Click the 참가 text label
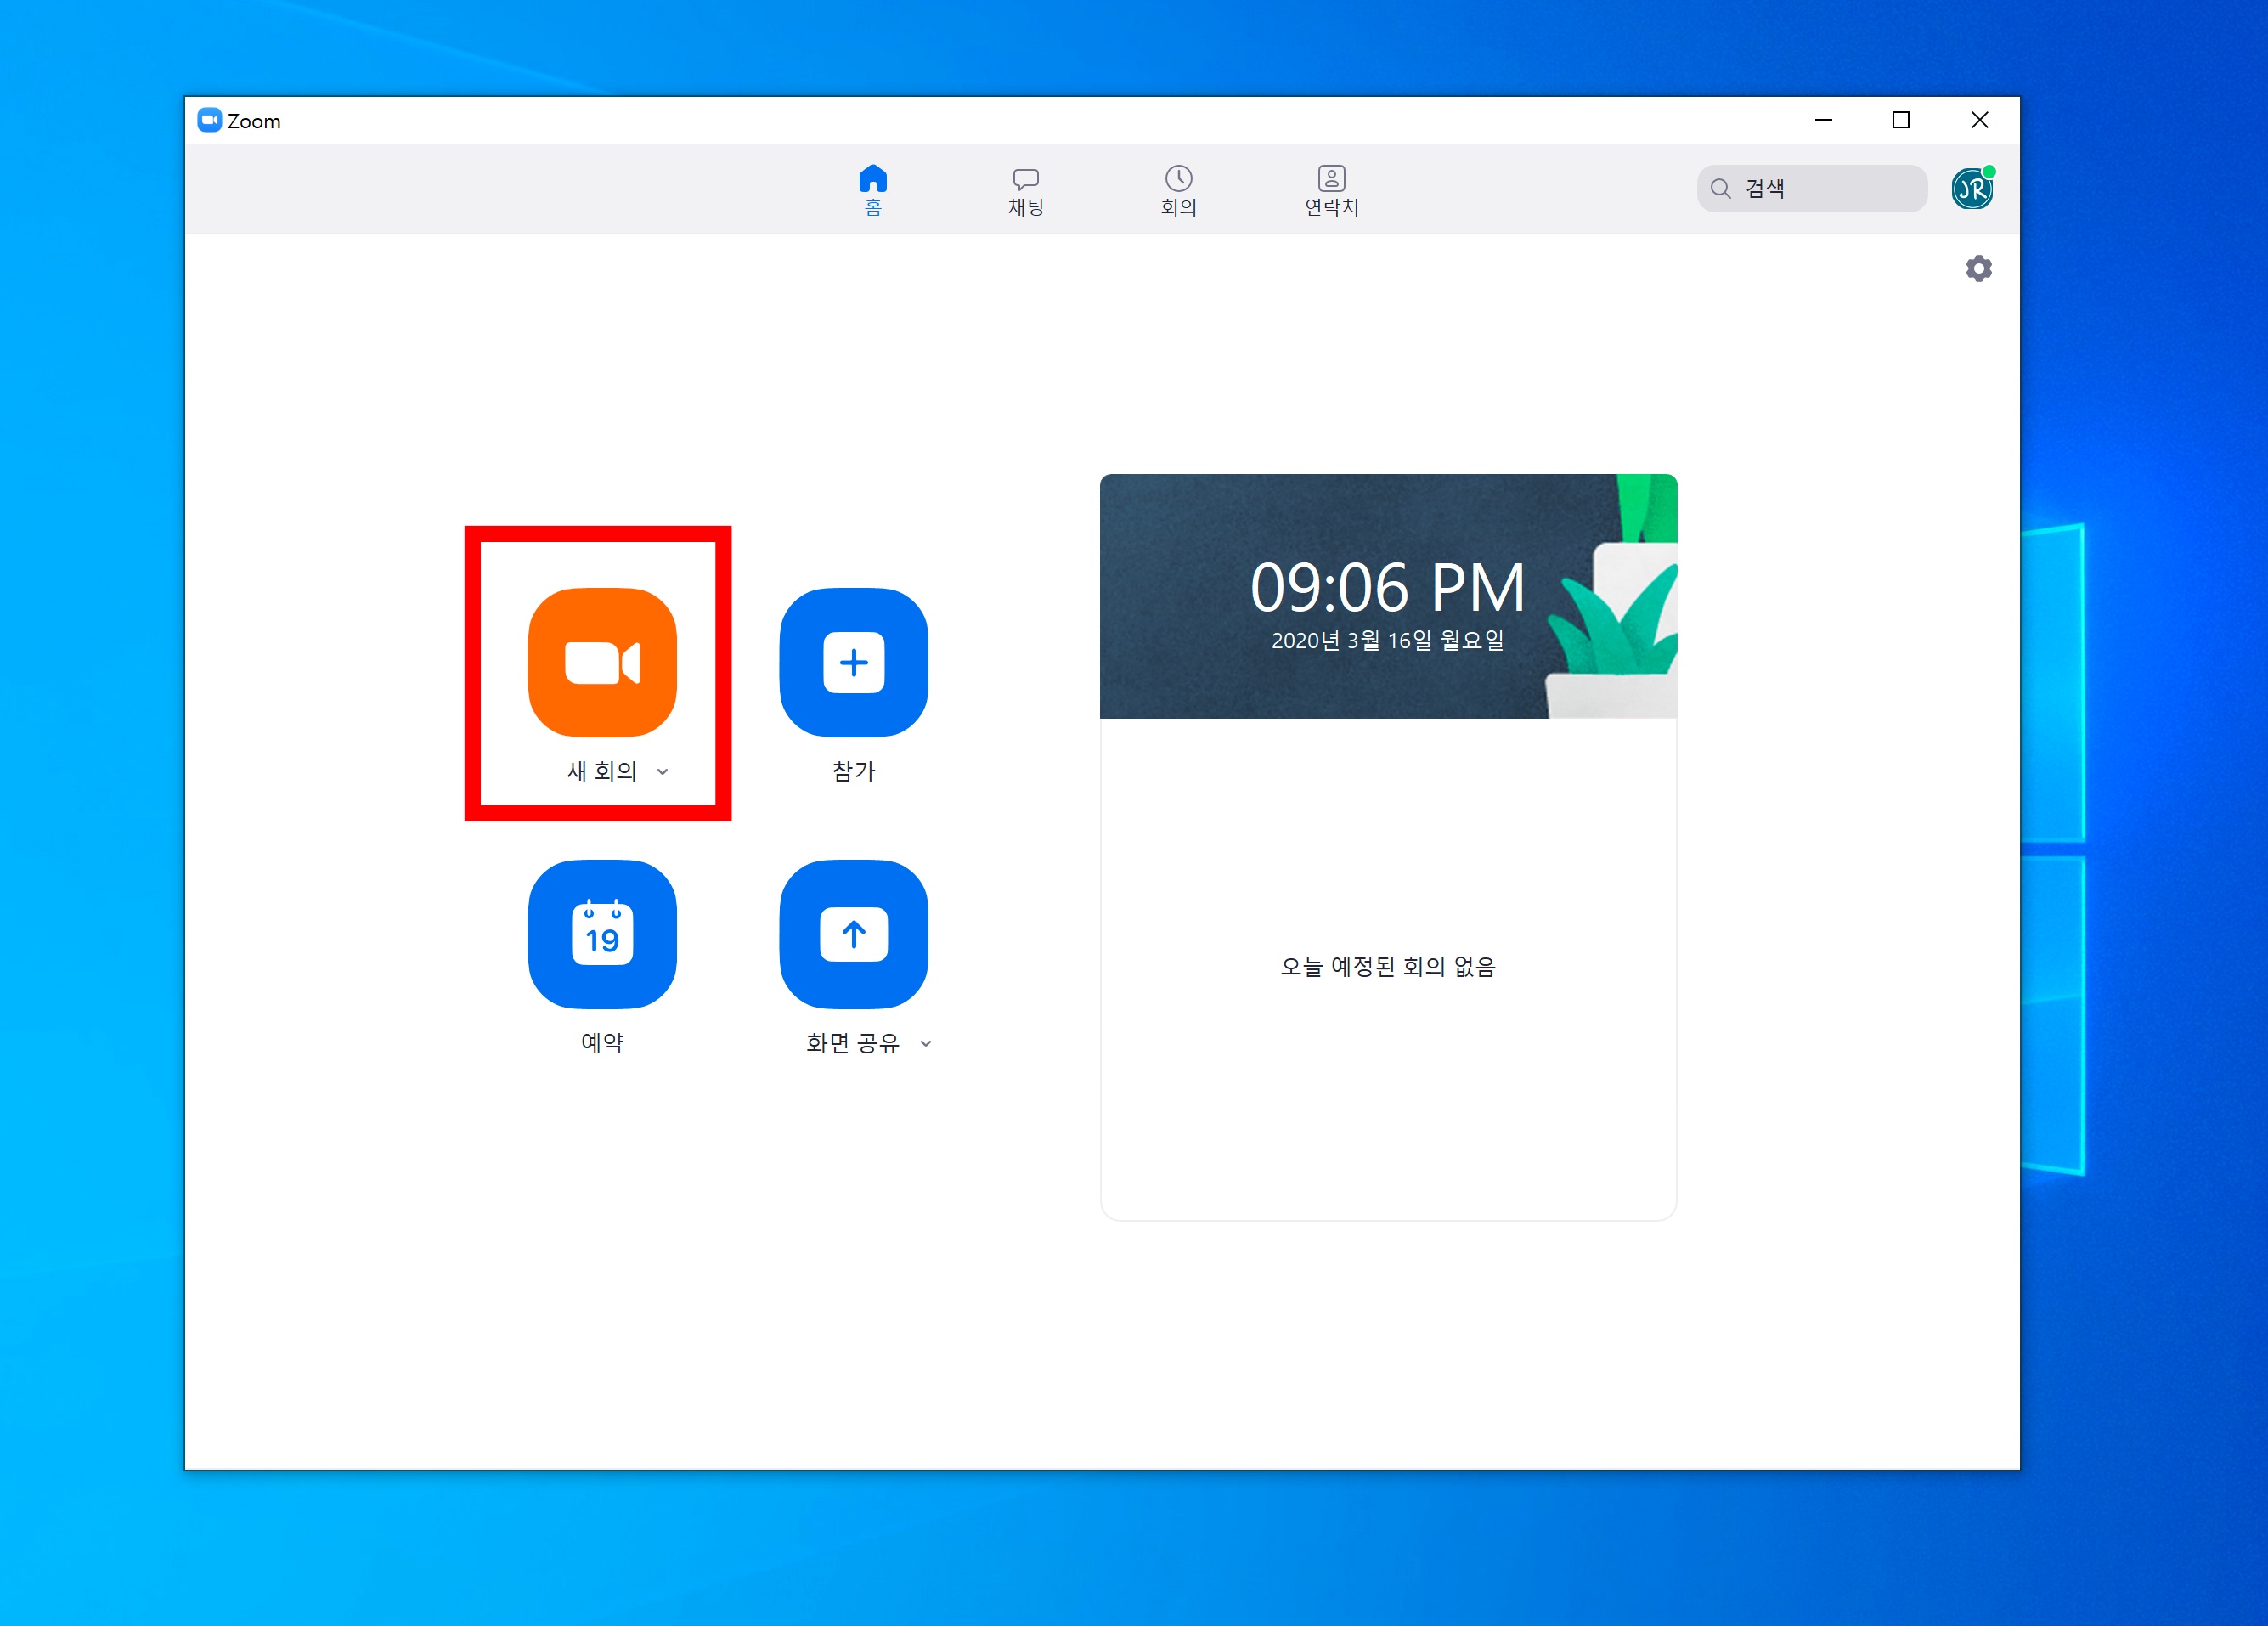 [853, 771]
